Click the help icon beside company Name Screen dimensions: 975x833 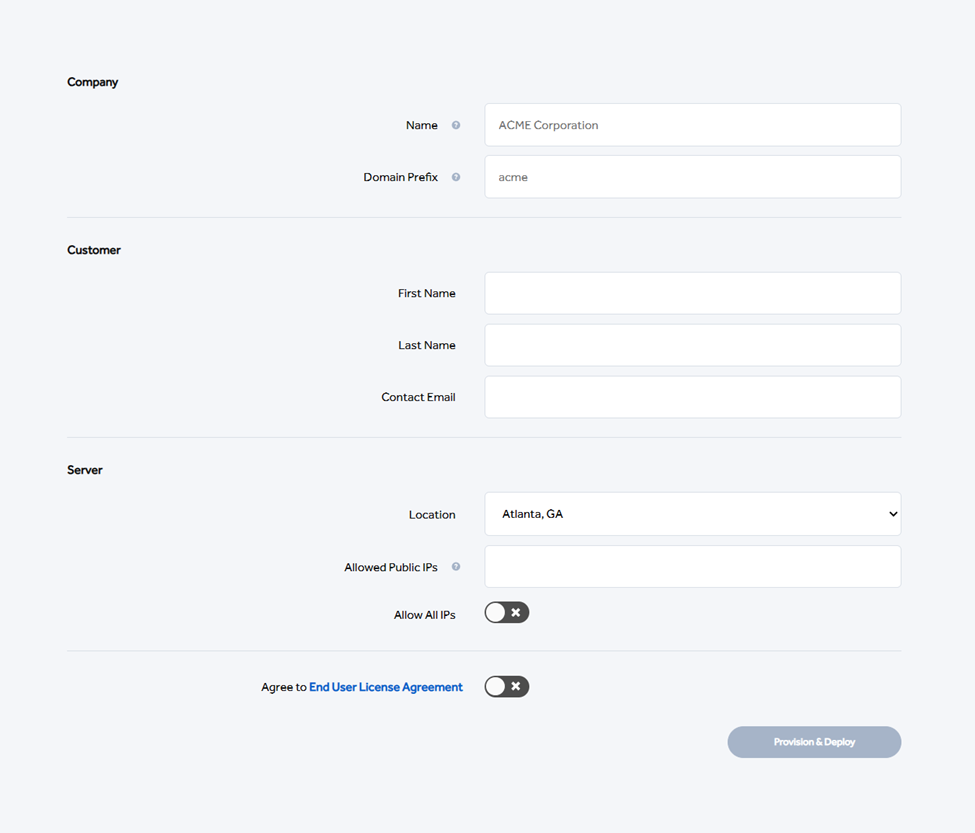tap(456, 125)
